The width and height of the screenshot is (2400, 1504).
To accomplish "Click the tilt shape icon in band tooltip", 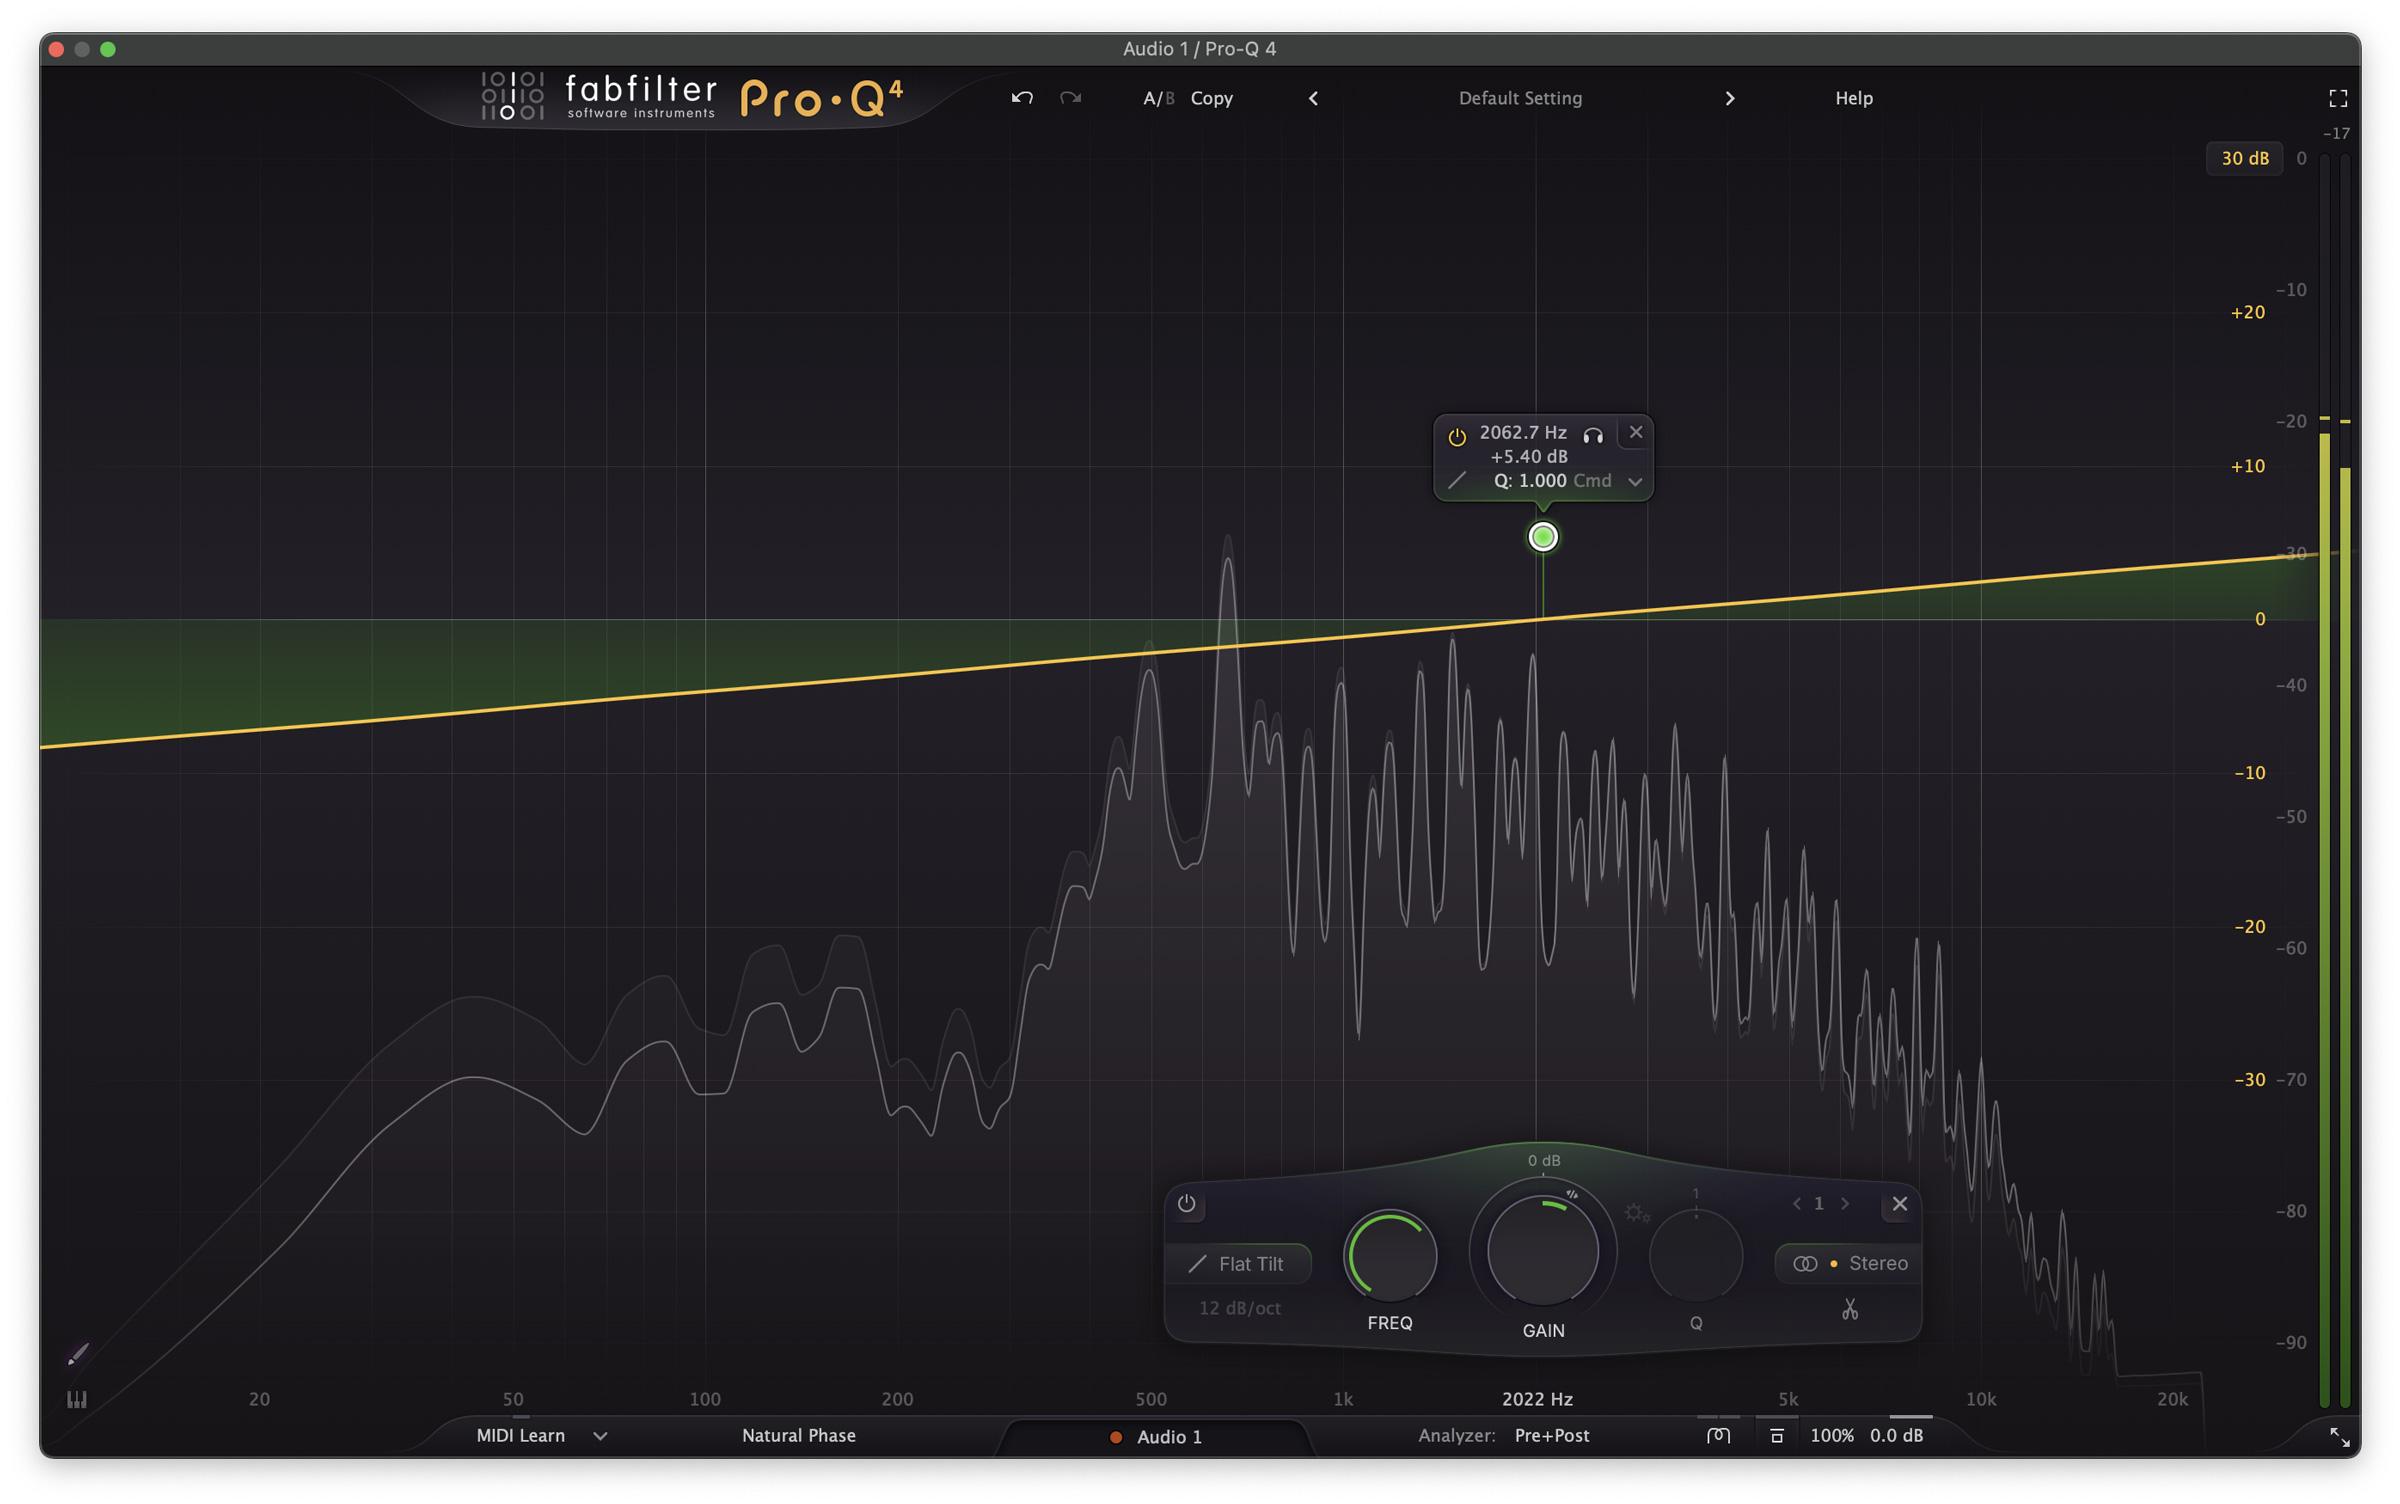I will 1457,481.
